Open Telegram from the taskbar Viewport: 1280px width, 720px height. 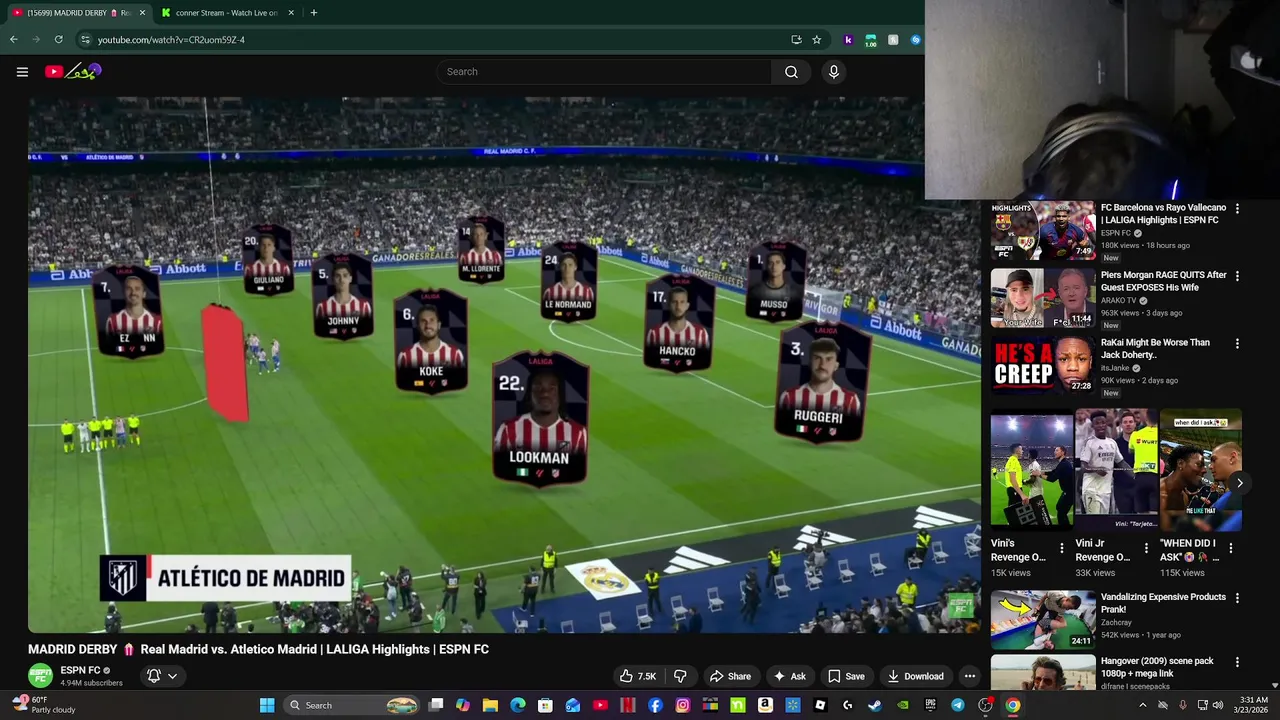click(958, 705)
